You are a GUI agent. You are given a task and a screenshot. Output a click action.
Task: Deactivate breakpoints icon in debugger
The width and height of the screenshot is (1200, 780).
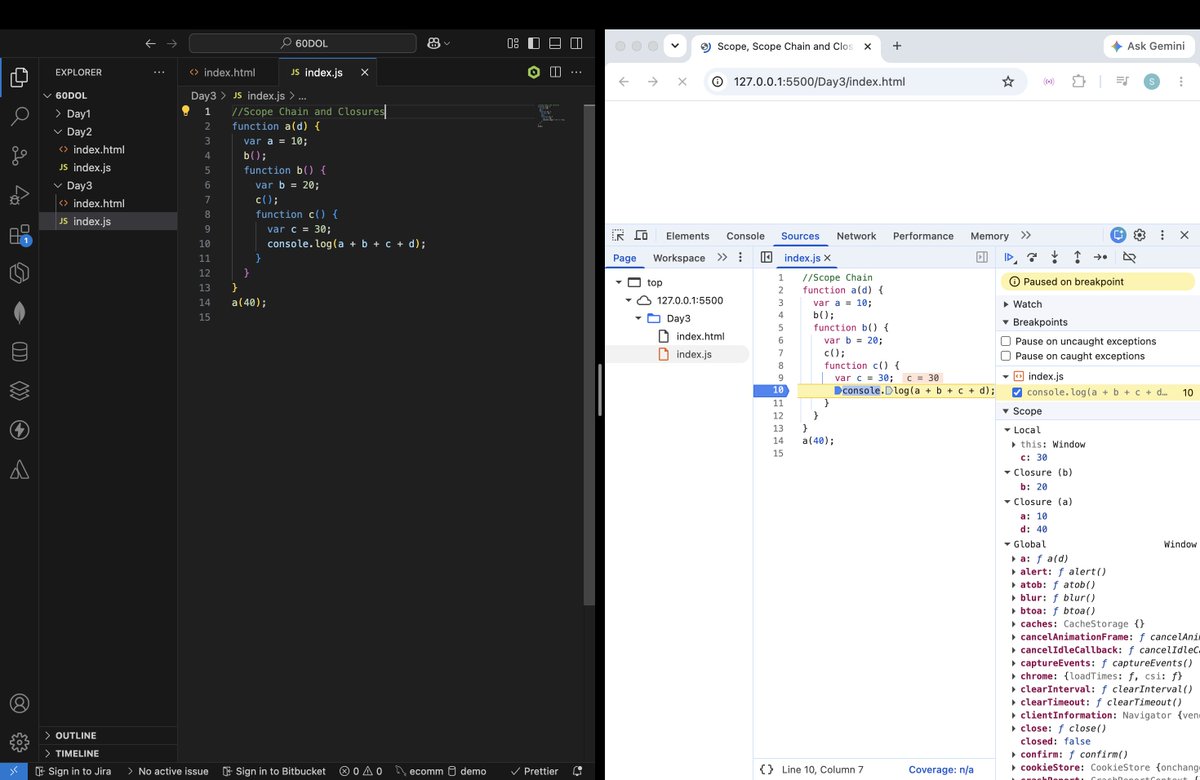coord(1129,258)
